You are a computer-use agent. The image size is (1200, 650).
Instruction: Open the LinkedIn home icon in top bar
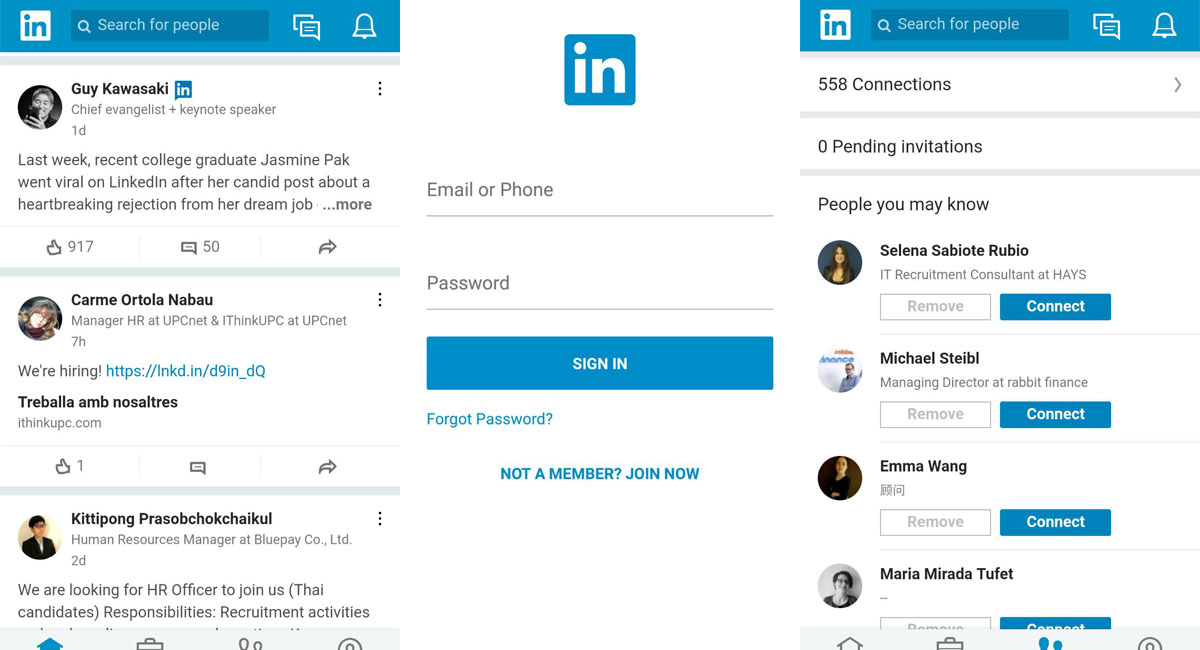[35, 25]
